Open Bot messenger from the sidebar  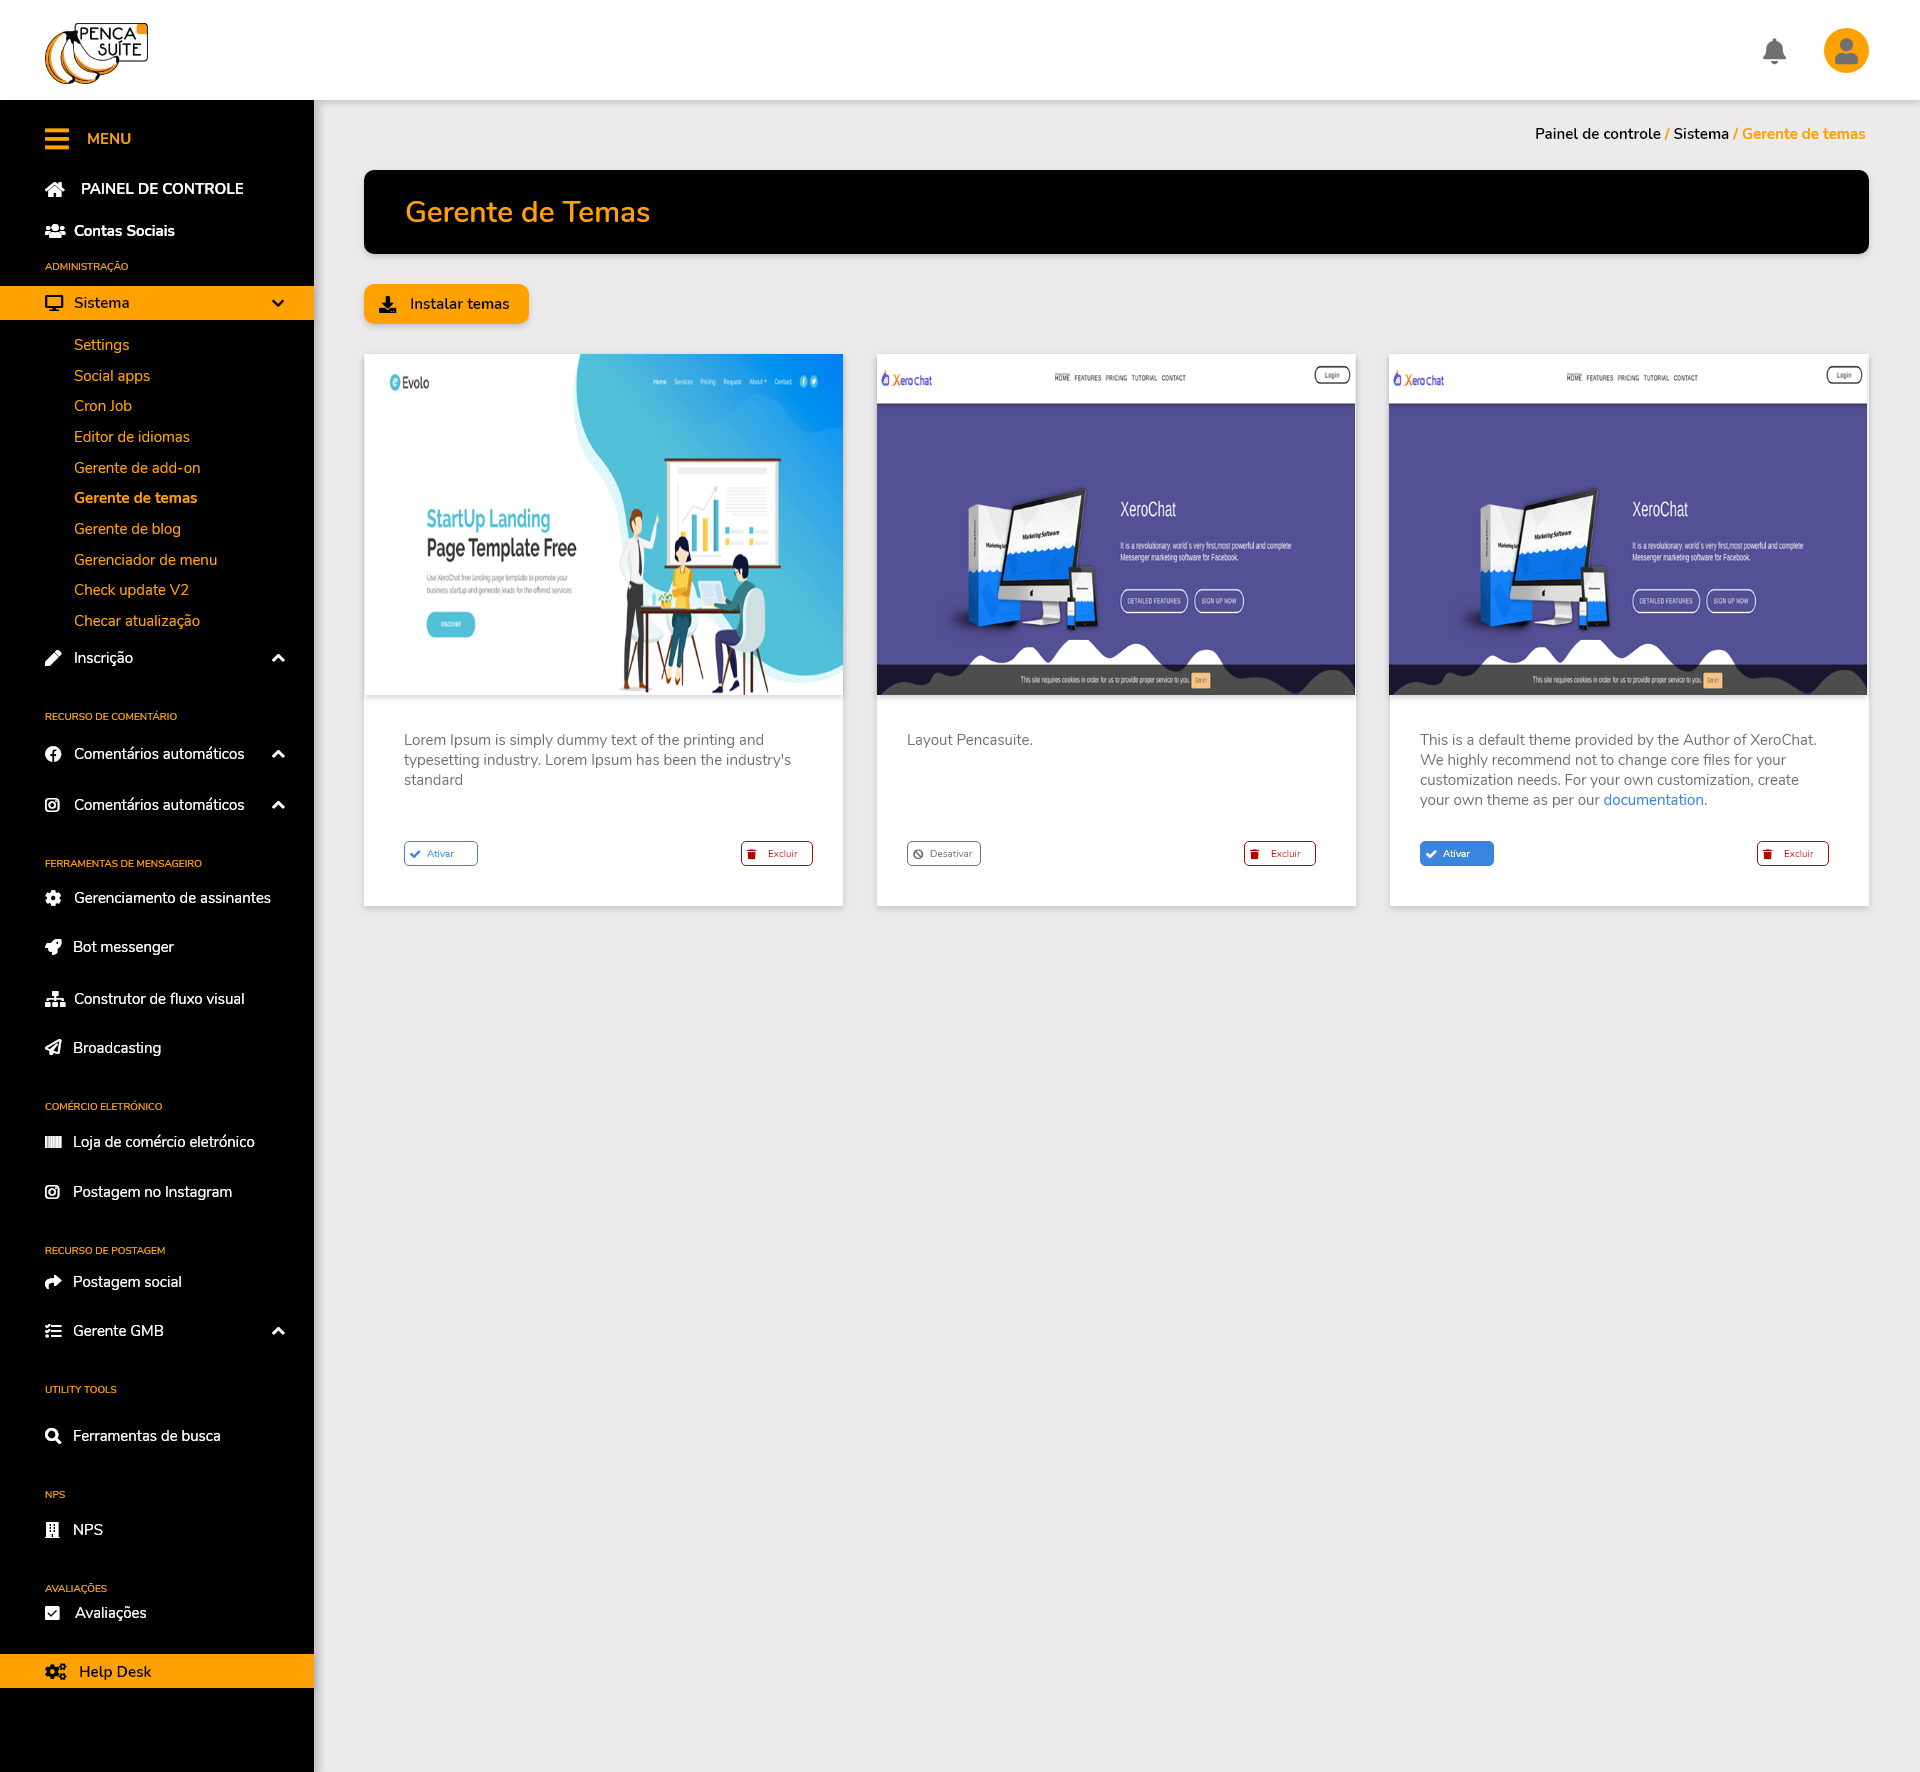[x=123, y=947]
